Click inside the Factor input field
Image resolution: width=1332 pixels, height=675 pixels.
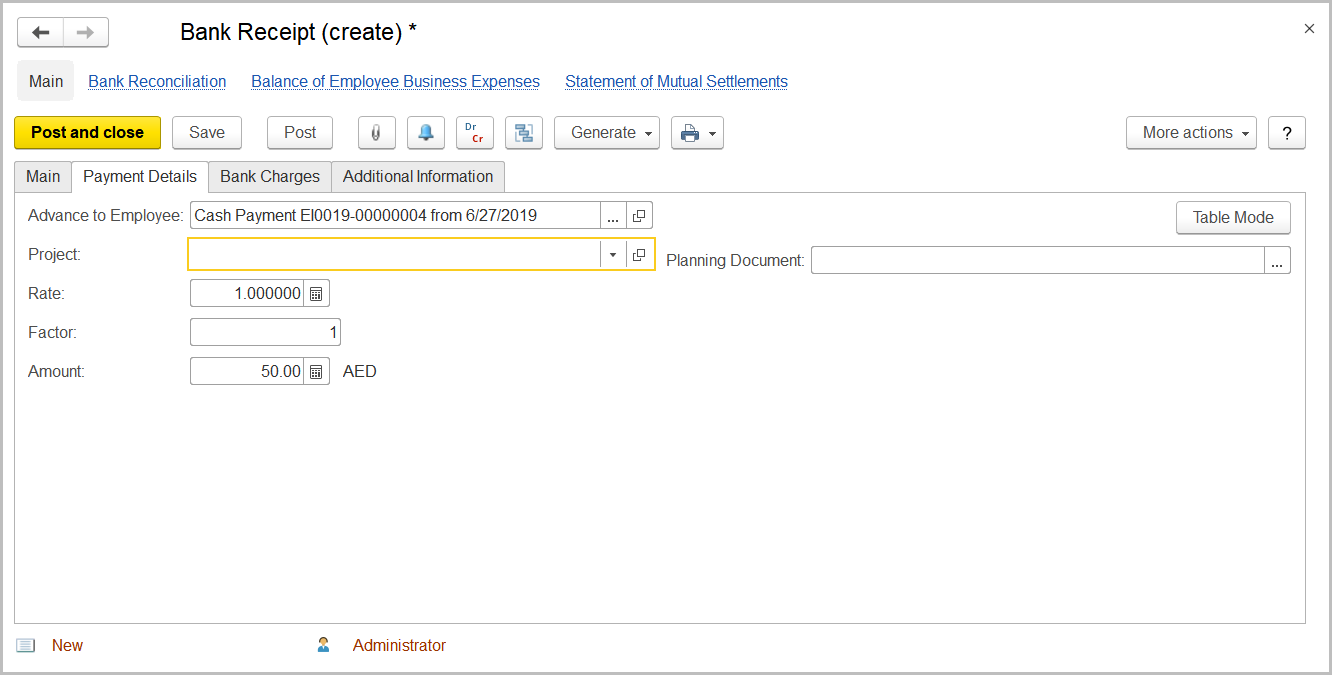pyautogui.click(x=265, y=331)
